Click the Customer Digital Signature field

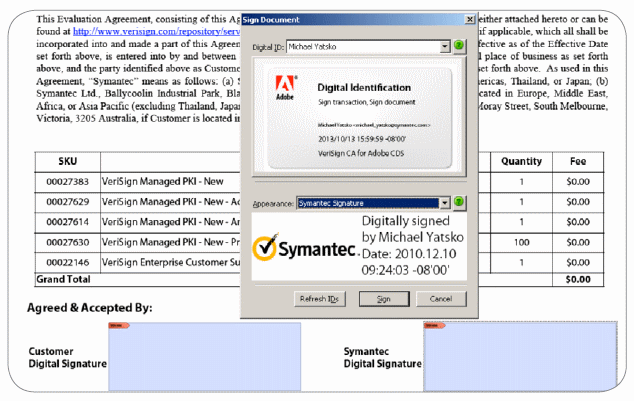pos(205,357)
